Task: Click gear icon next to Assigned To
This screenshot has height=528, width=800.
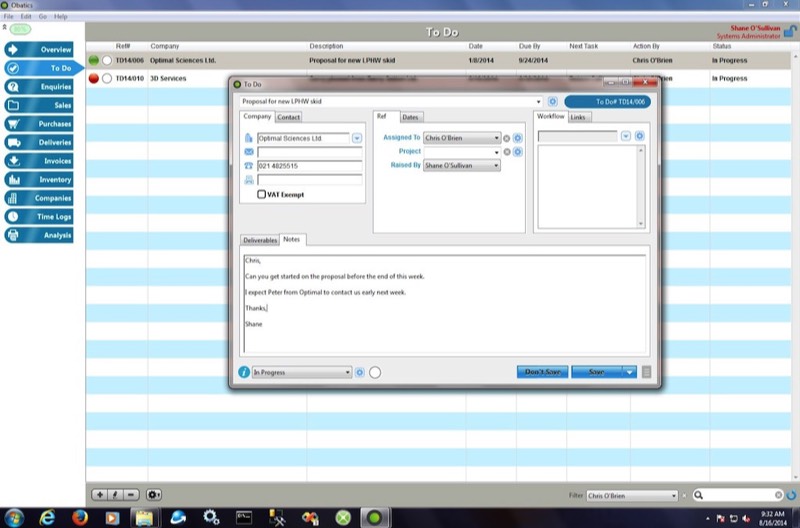Action: point(517,138)
